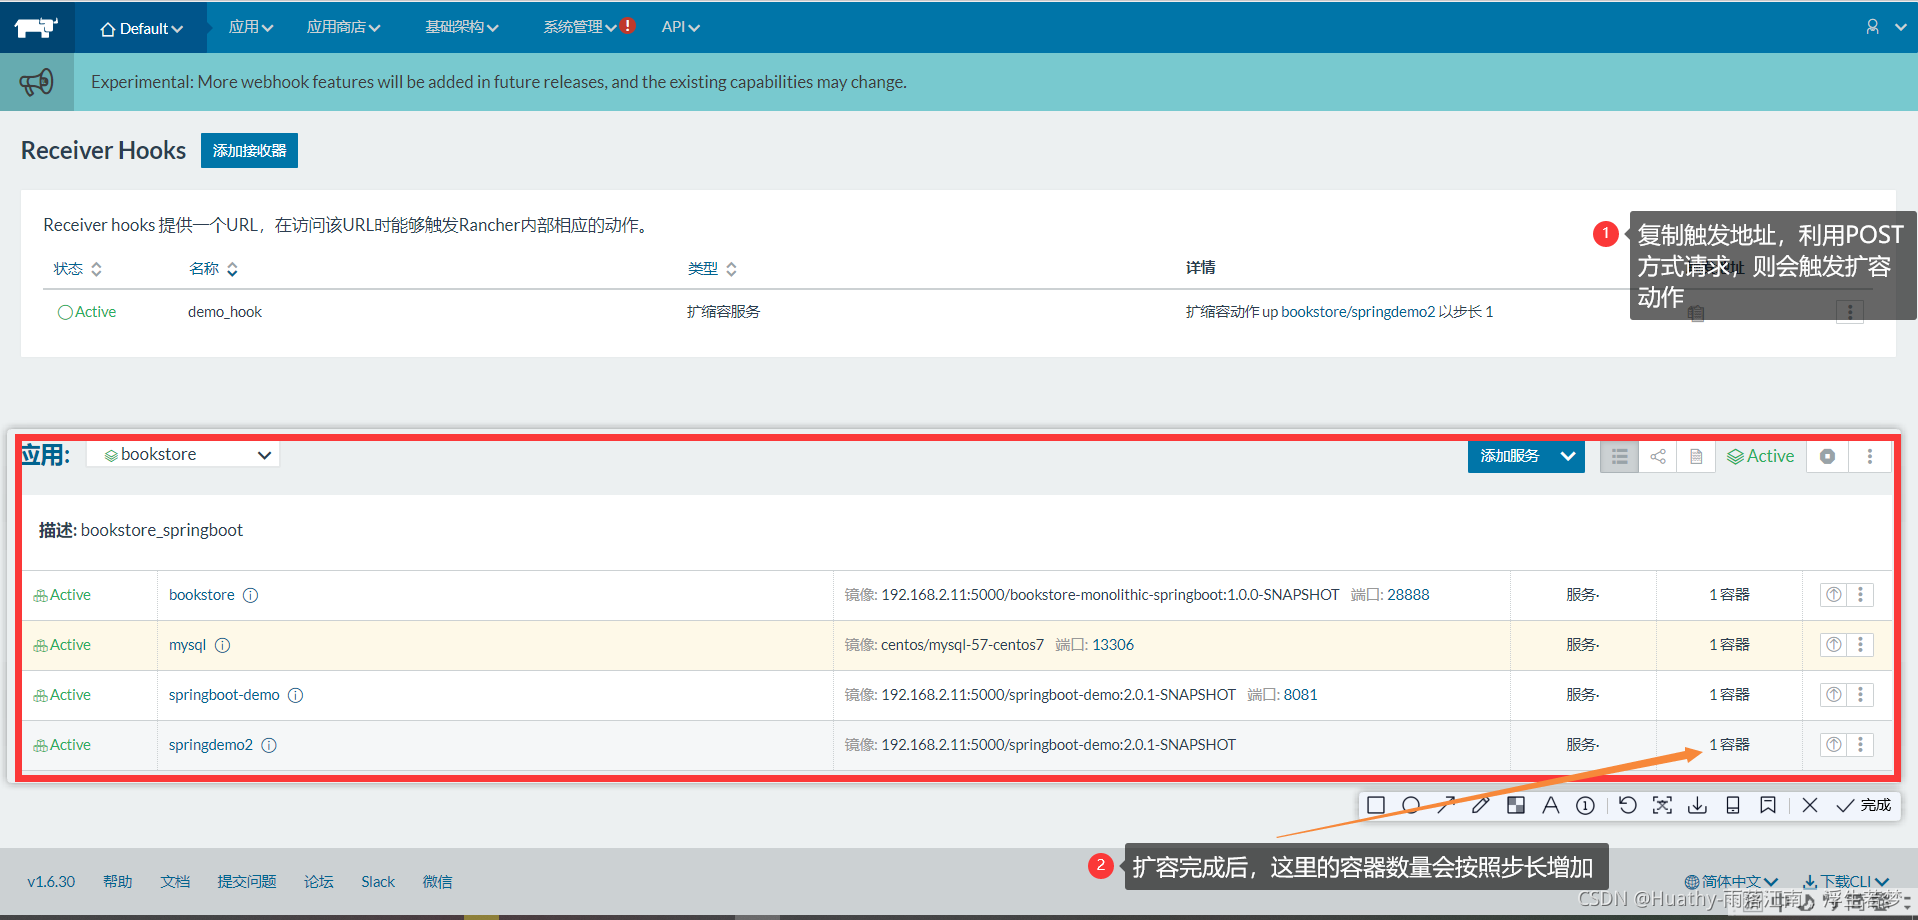Viewport: 1918px width, 920px height.
Task: Open the bookstore/springdemo2 link in hook details
Action: pyautogui.click(x=1358, y=312)
